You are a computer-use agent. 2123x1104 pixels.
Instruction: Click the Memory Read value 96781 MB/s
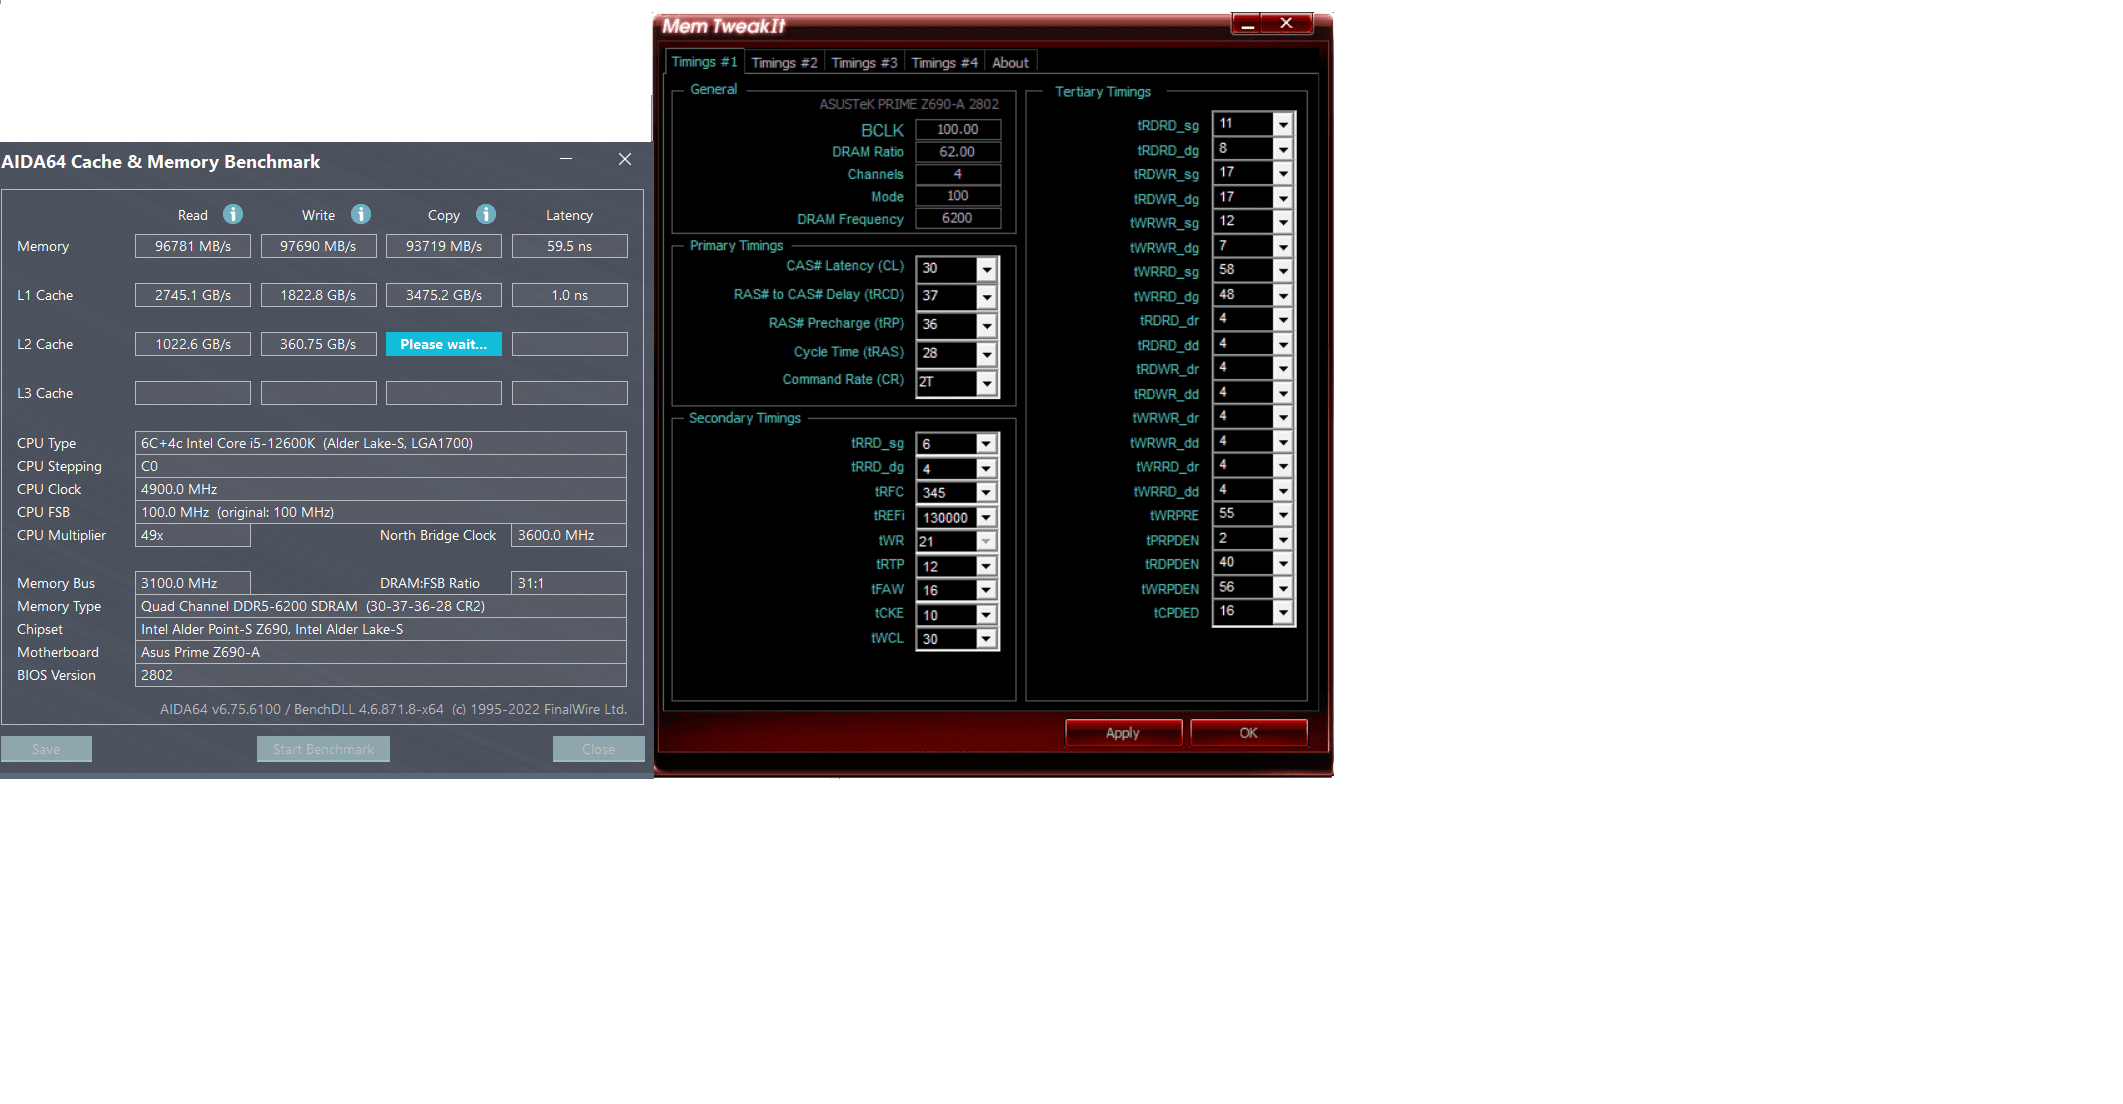193,246
